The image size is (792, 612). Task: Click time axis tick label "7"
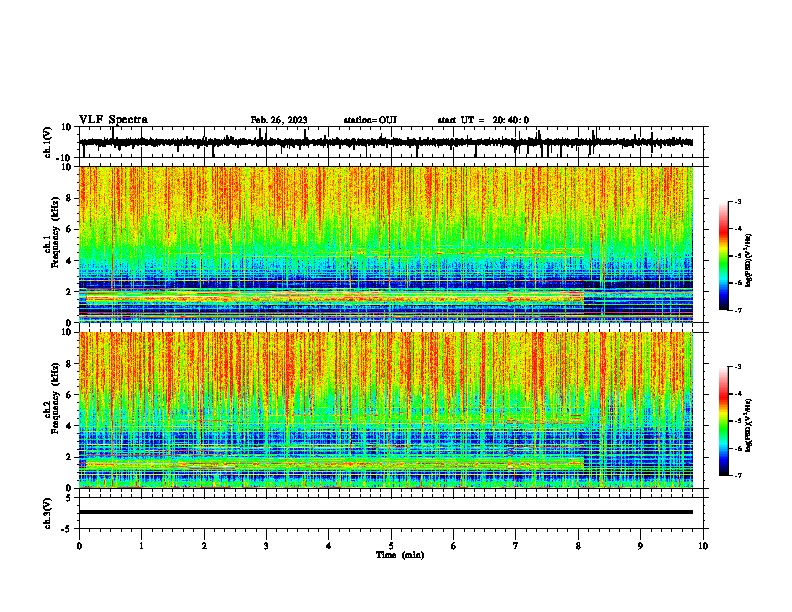tap(516, 546)
